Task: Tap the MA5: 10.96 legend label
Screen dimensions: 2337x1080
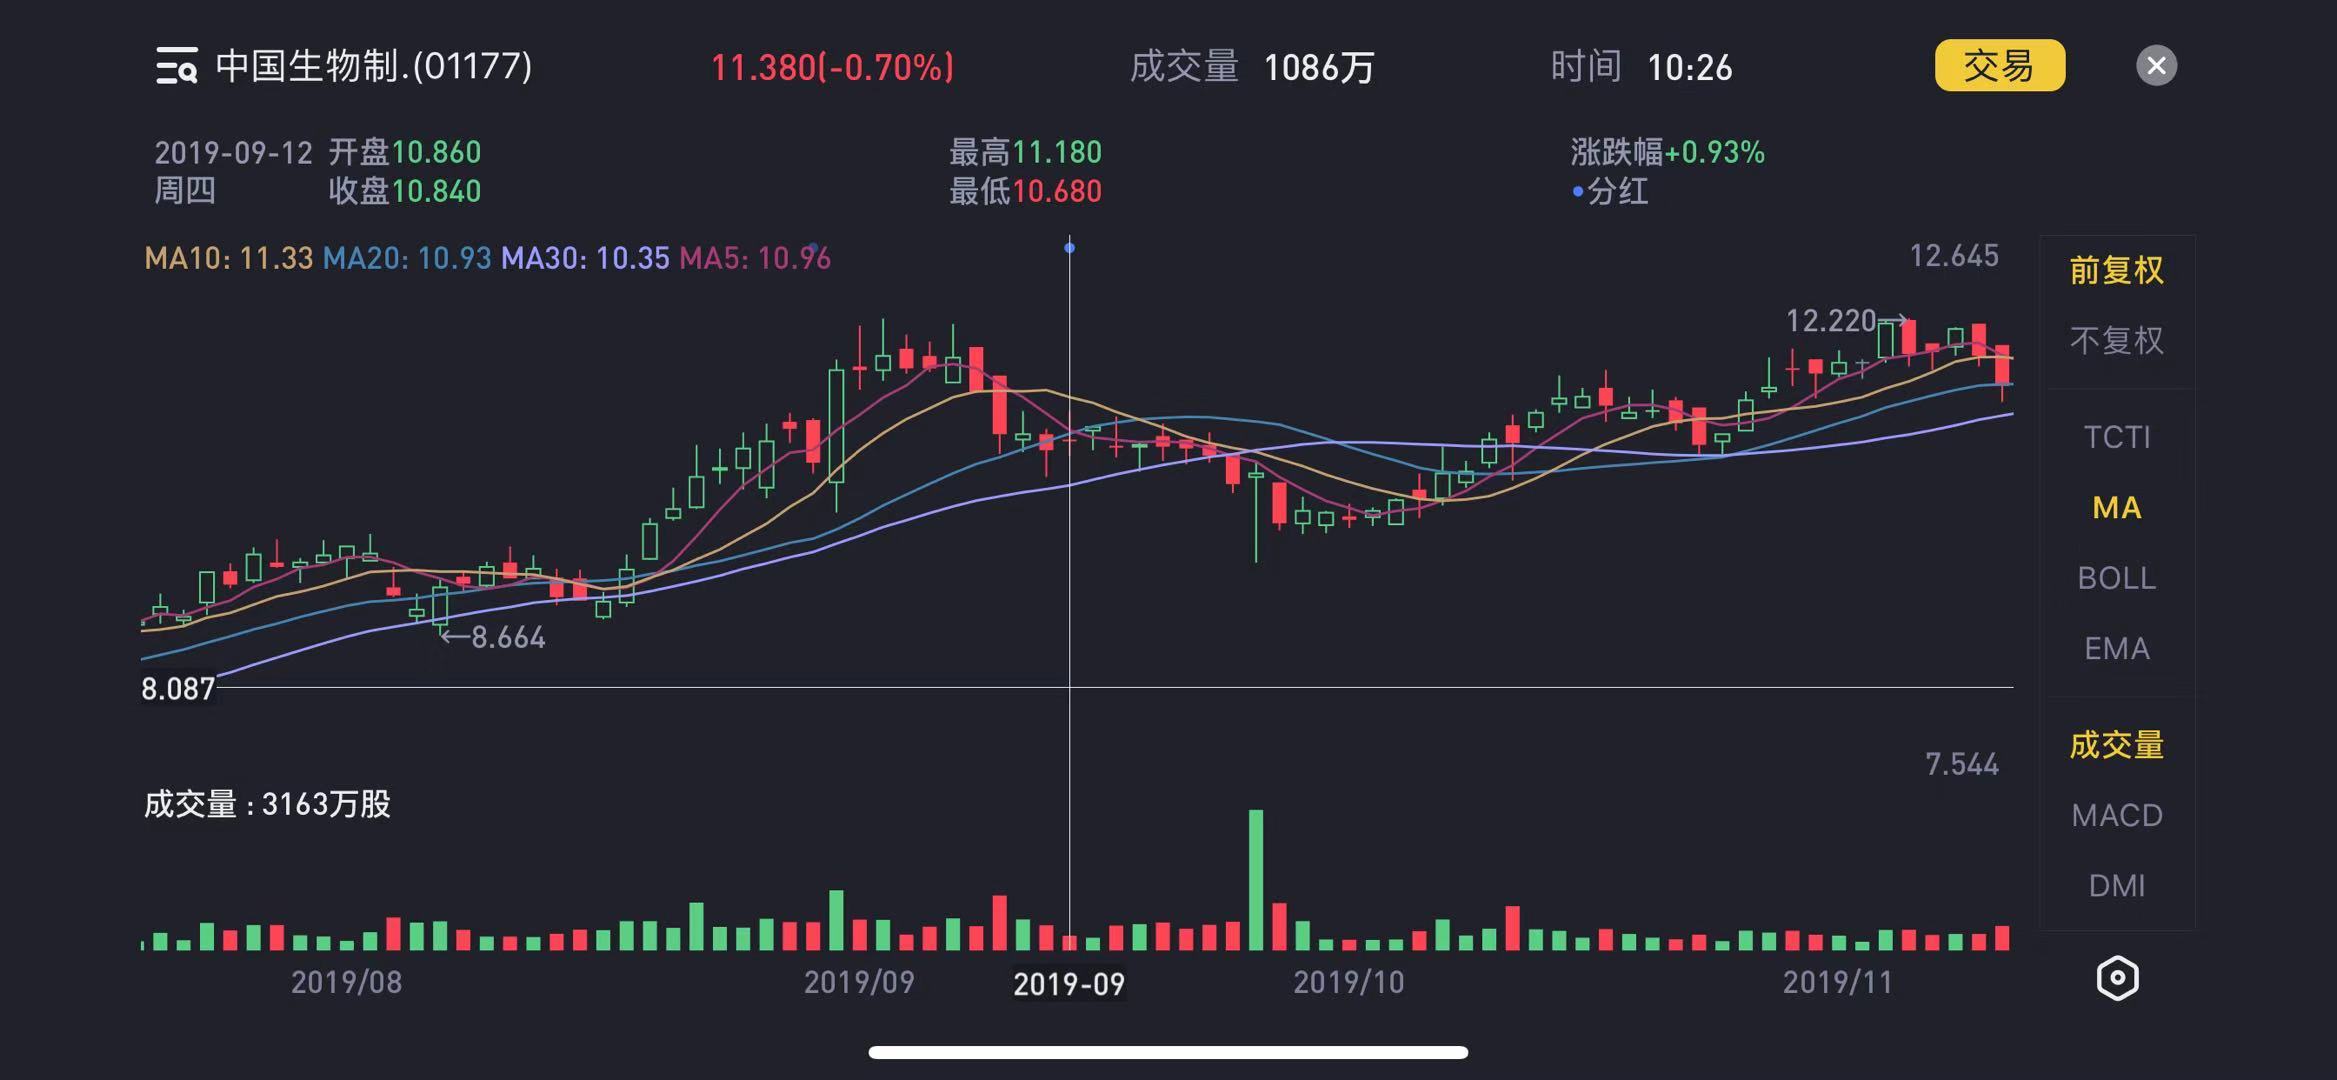Action: pos(755,258)
